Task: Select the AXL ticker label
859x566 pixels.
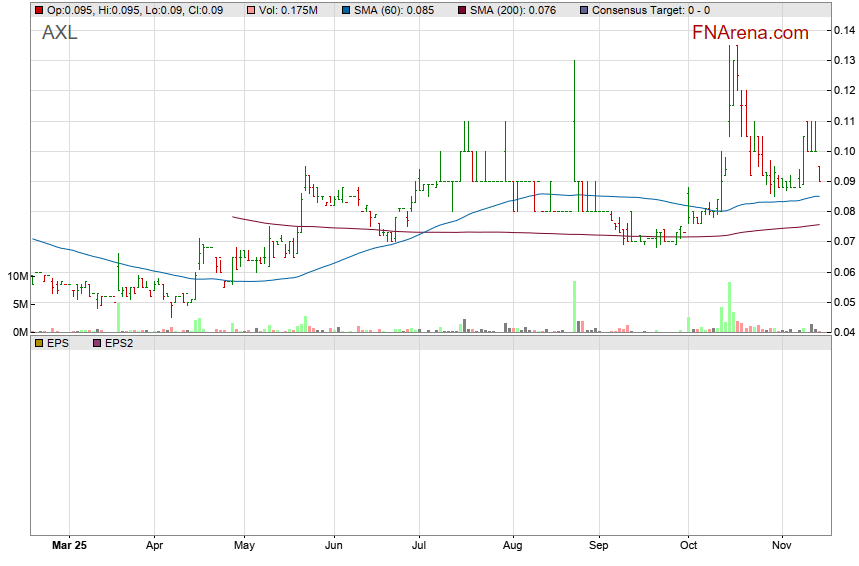Action: point(60,33)
